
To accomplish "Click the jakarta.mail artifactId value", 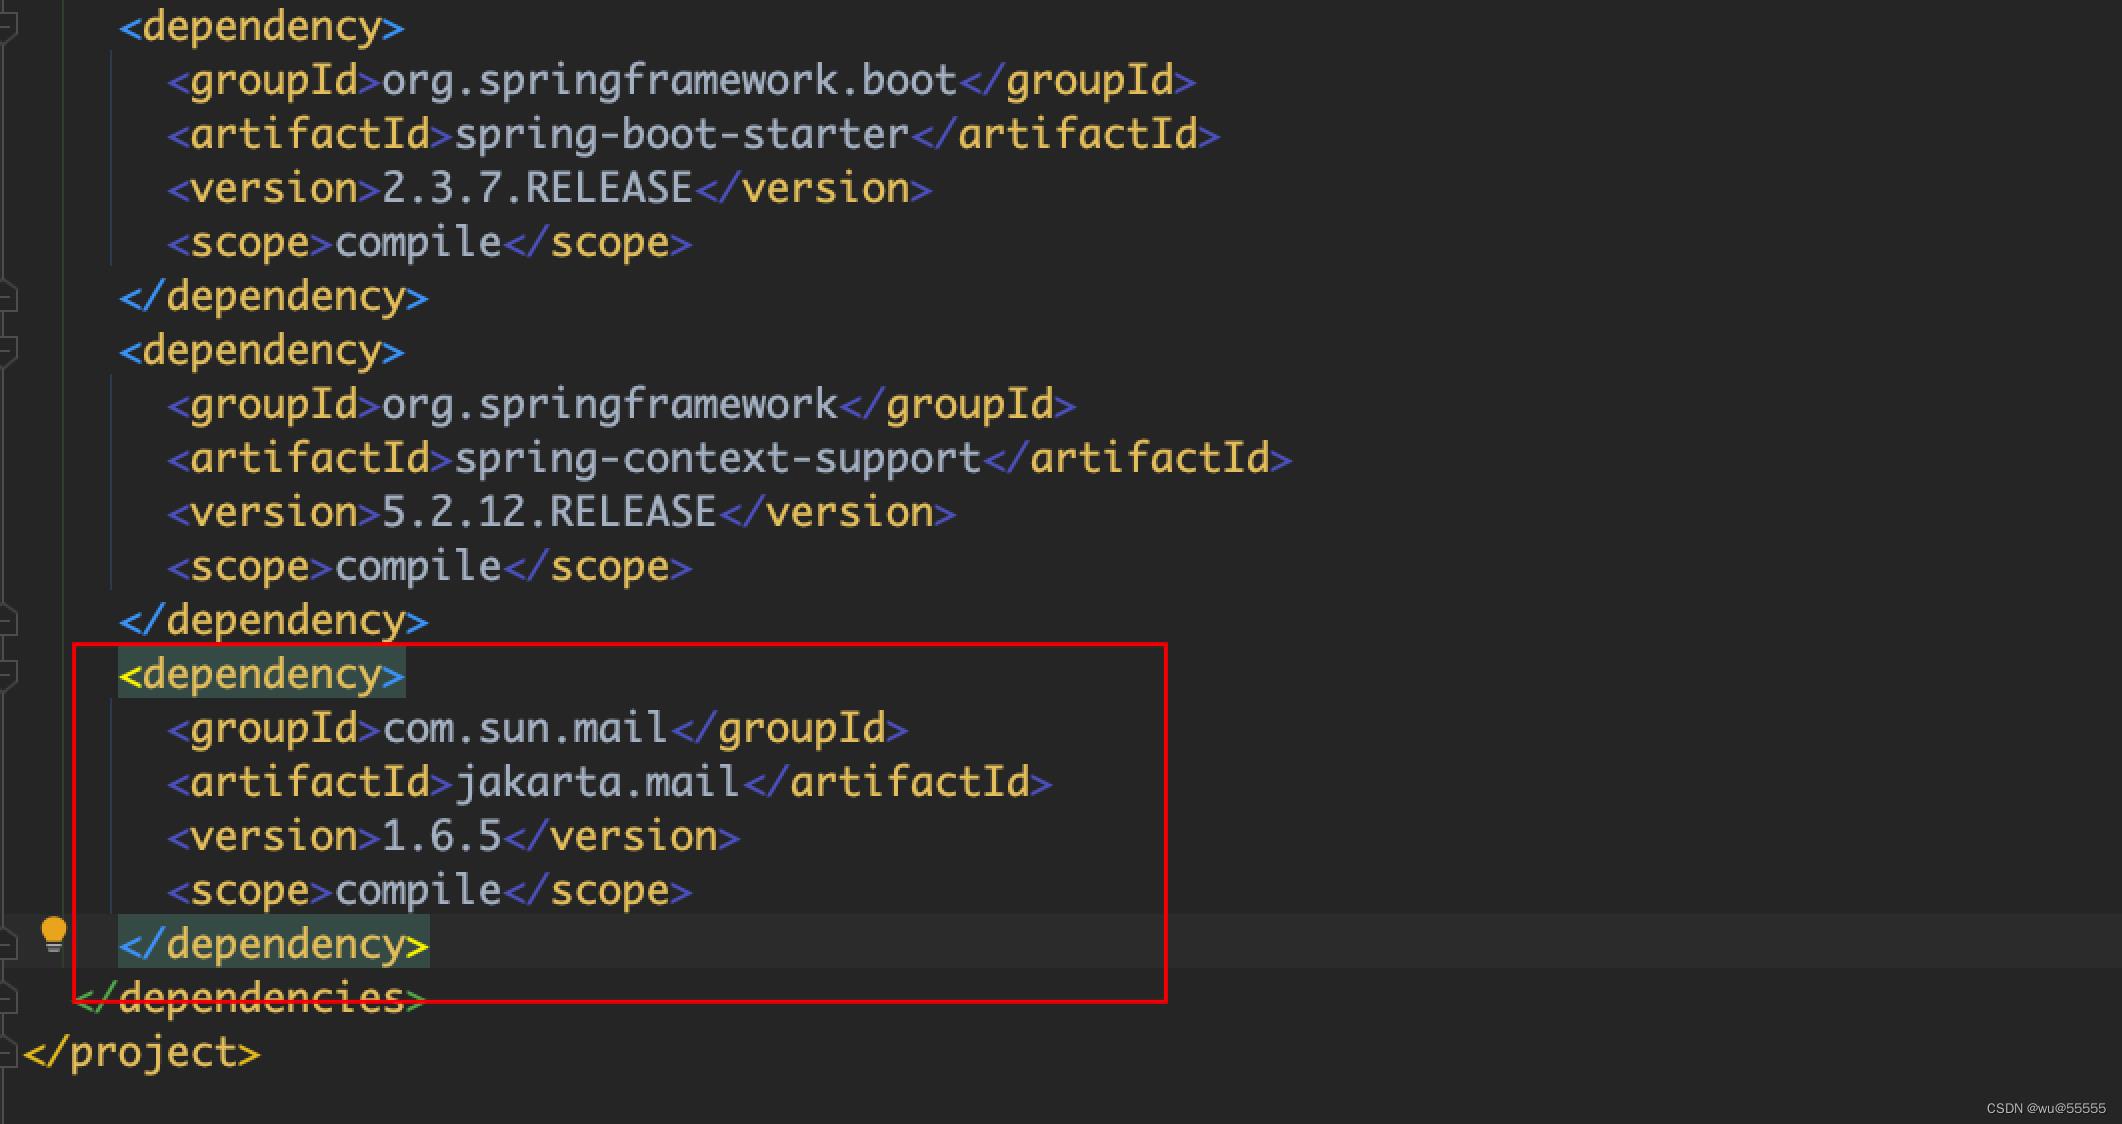I will click(x=597, y=783).
